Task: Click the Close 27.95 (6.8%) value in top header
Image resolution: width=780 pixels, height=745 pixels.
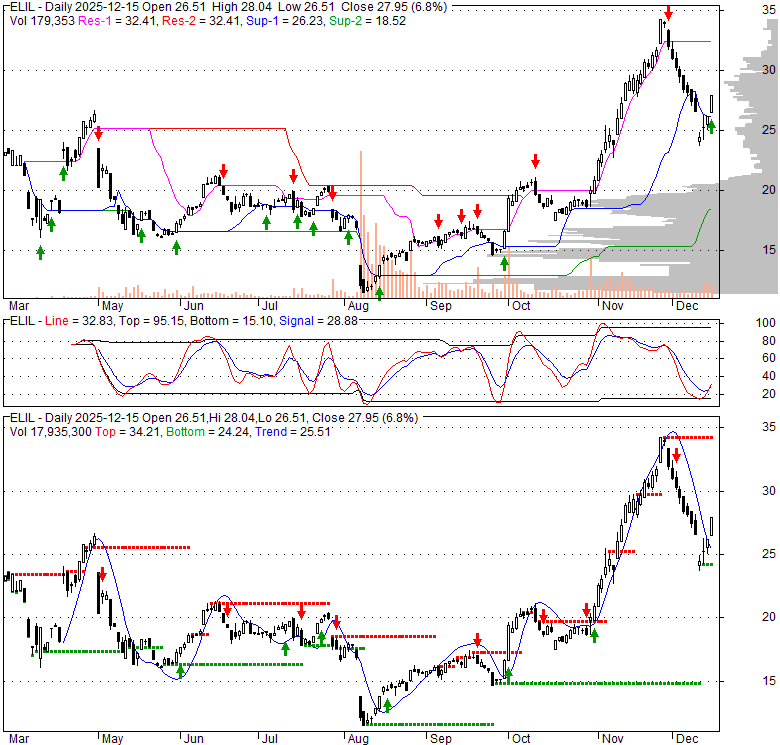Action: tap(394, 7)
